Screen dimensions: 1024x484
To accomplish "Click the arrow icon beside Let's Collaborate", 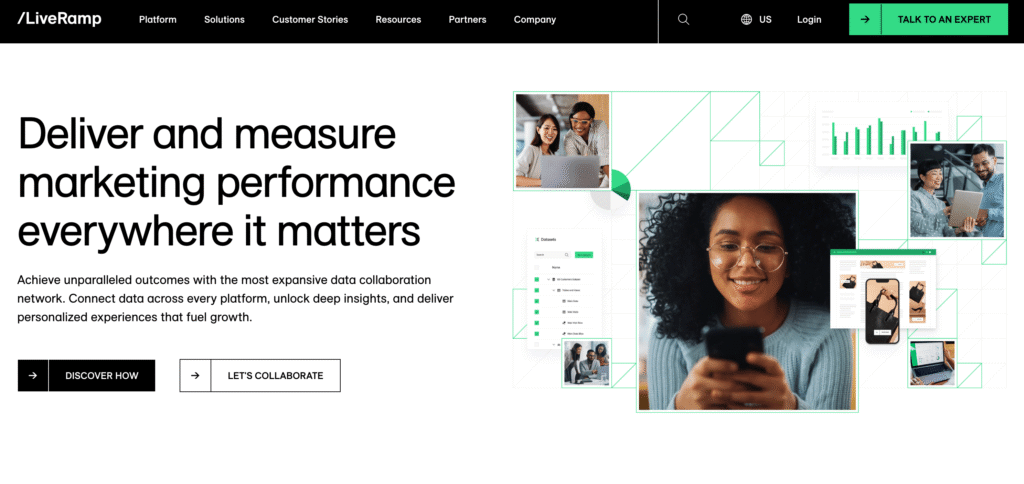I will click(195, 376).
